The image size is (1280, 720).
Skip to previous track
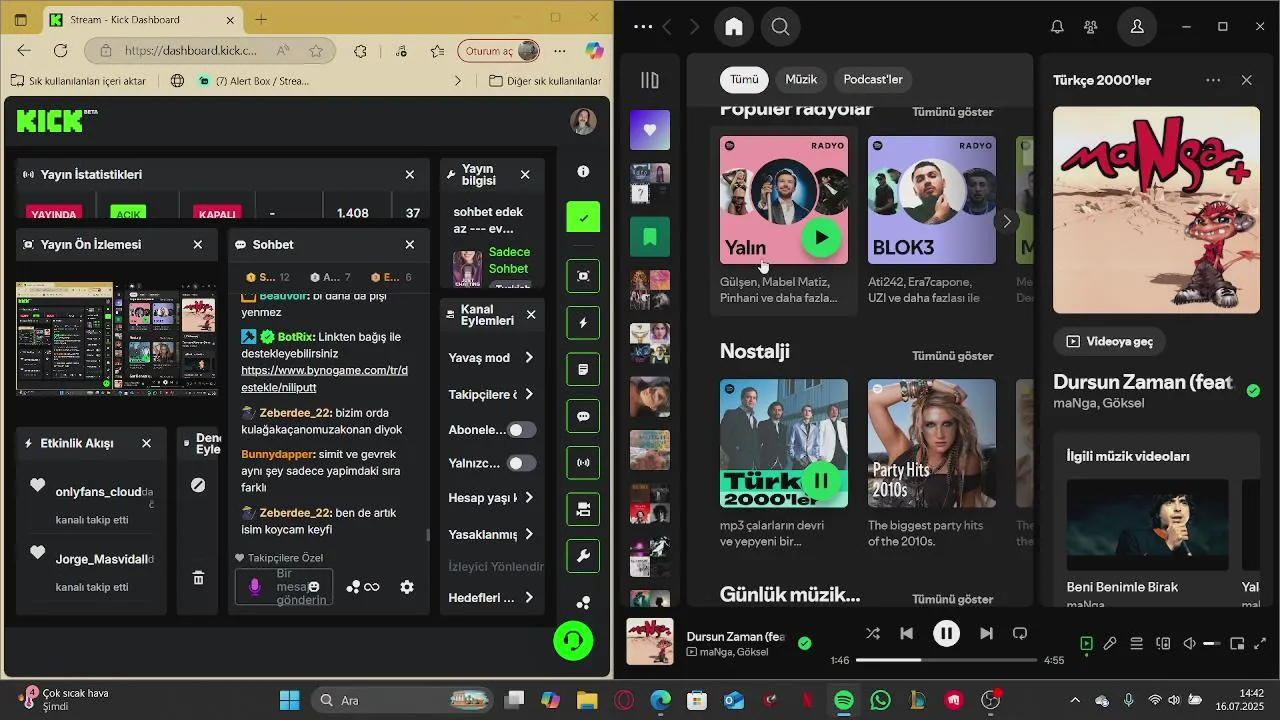[x=907, y=633]
